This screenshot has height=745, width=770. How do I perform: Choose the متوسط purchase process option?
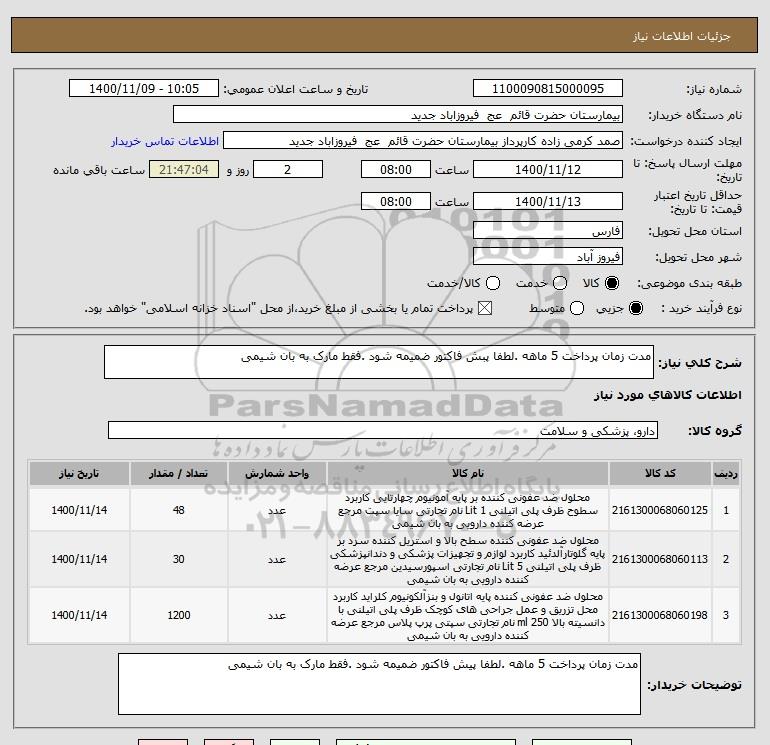(577, 308)
